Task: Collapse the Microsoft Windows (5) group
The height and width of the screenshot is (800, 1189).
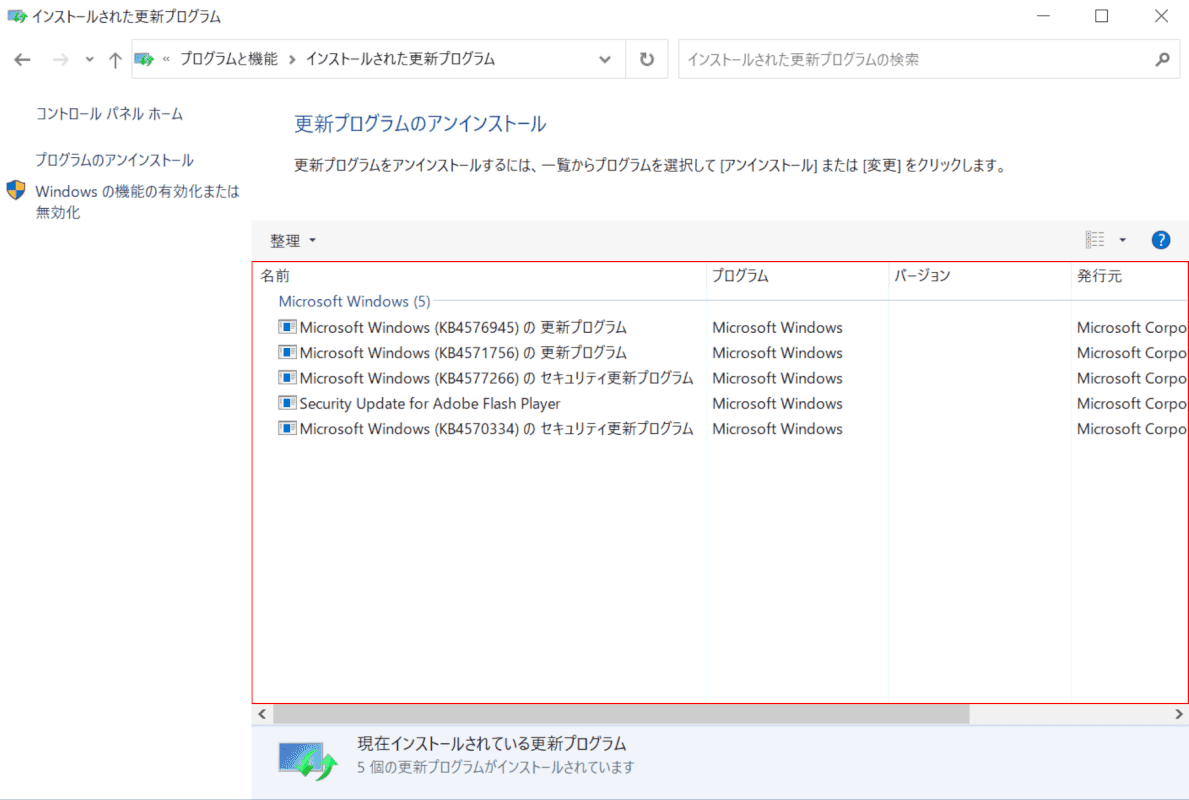Action: [354, 302]
